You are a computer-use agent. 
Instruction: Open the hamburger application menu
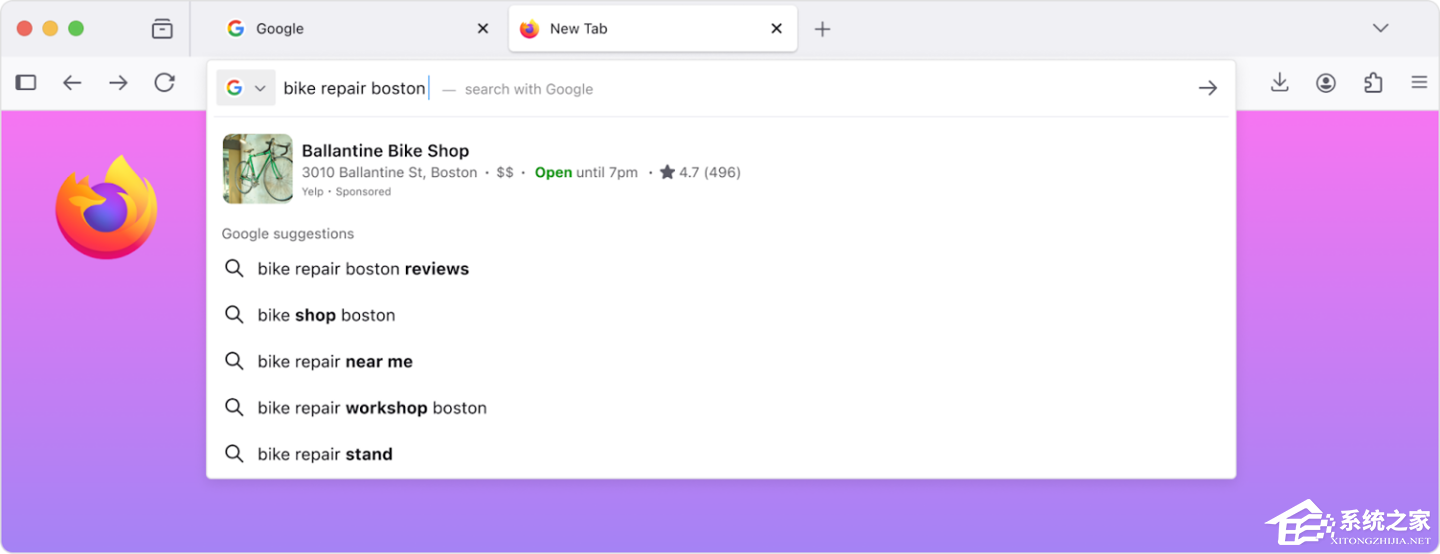[x=1419, y=83]
